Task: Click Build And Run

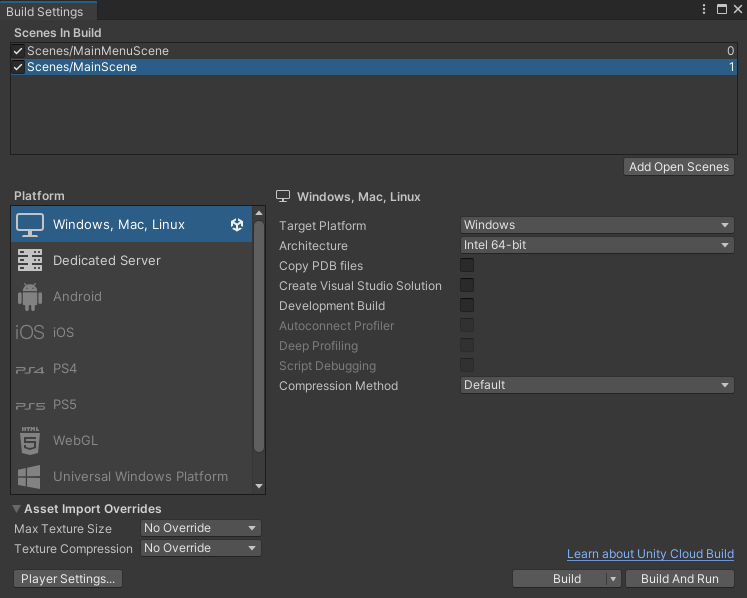Action: (680, 579)
